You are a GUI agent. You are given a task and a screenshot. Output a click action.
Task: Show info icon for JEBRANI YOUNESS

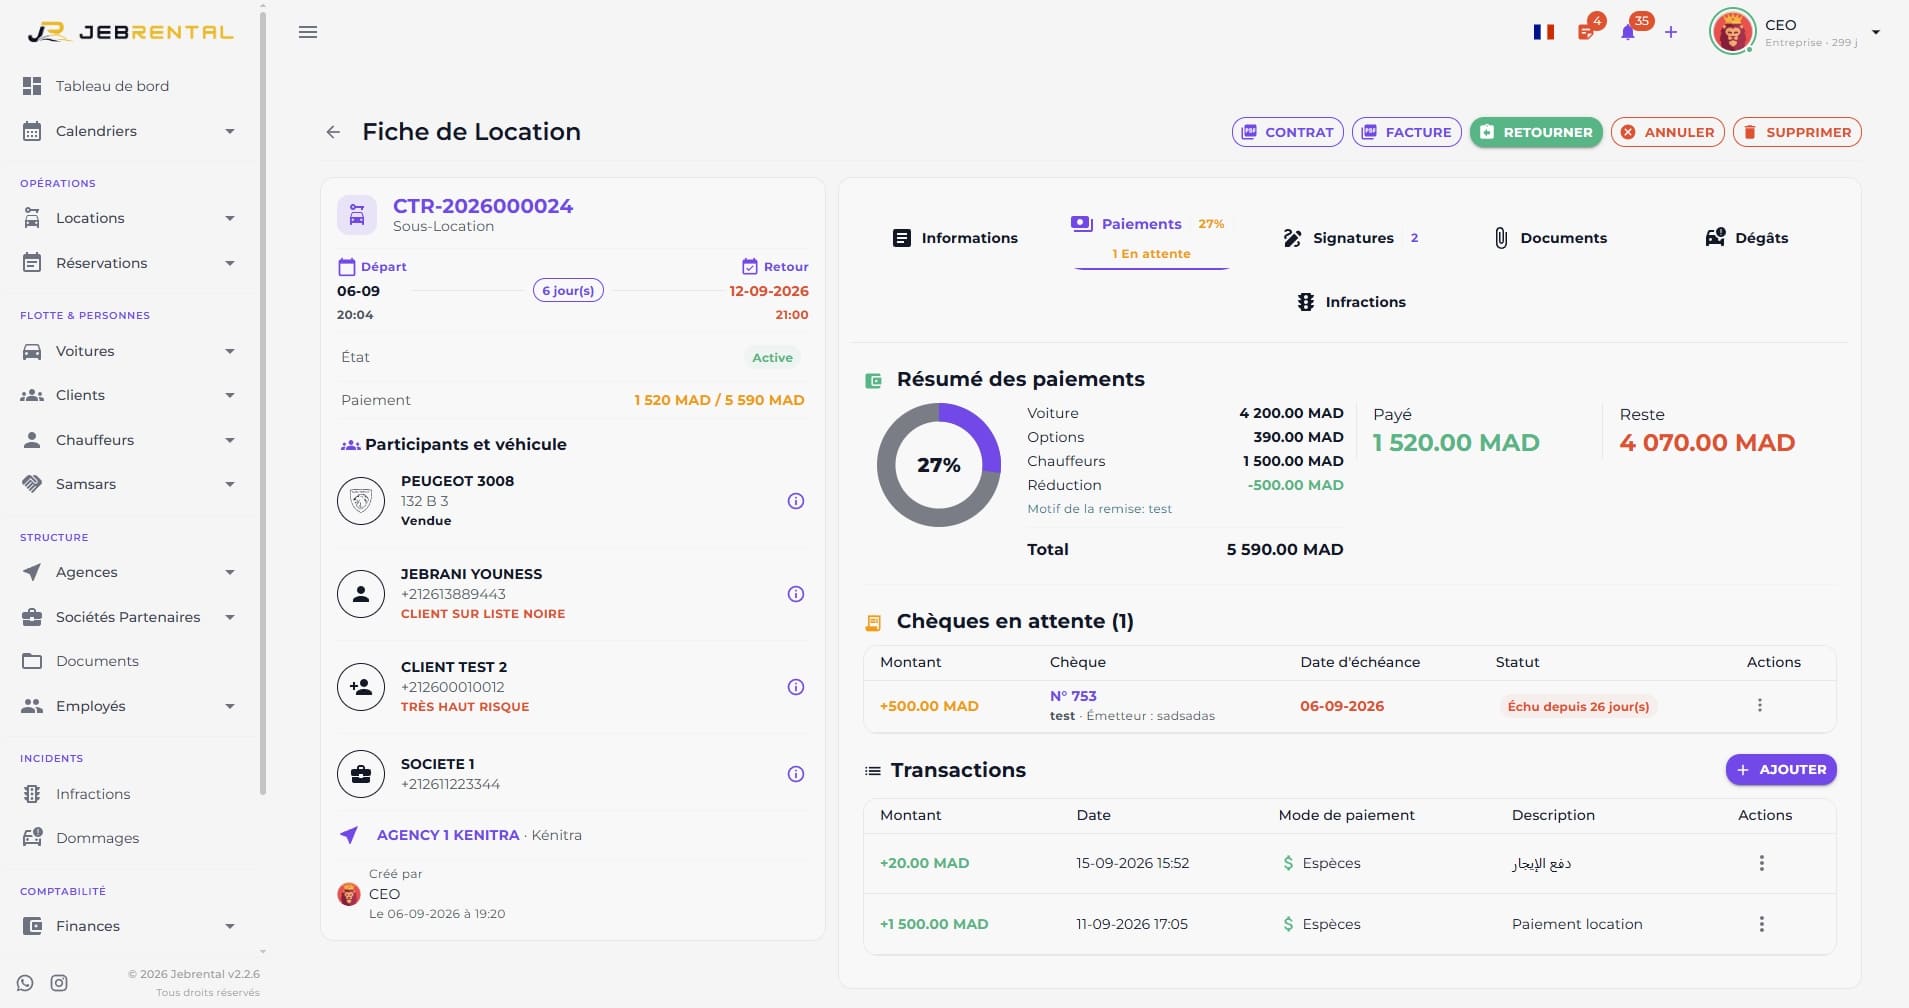[x=796, y=594]
